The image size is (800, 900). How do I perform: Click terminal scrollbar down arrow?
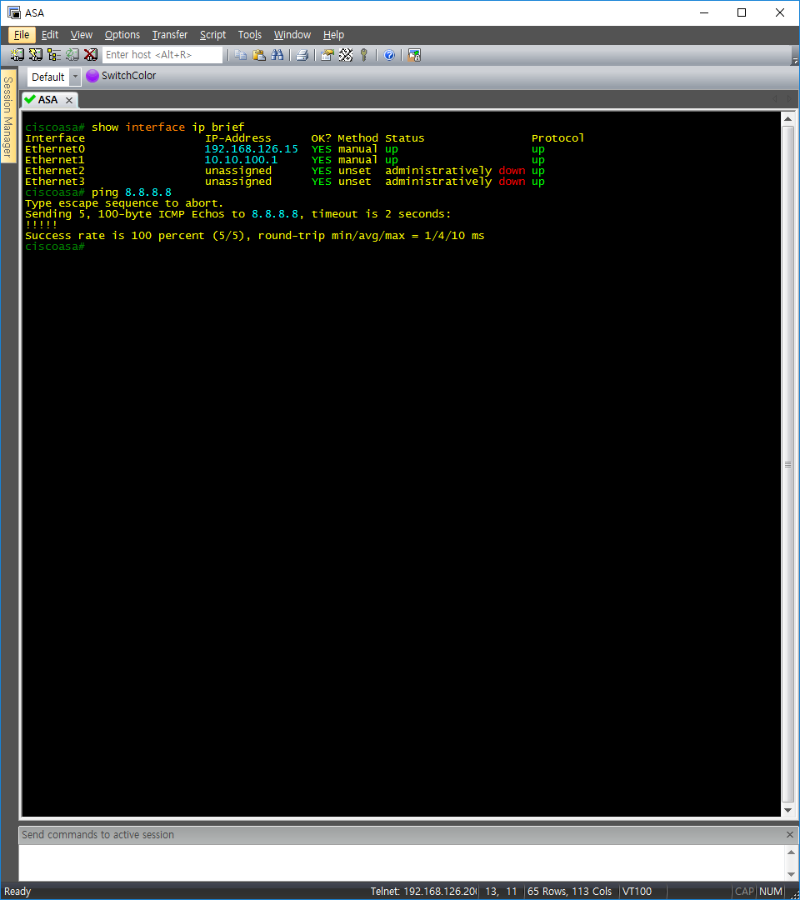pos(788,810)
